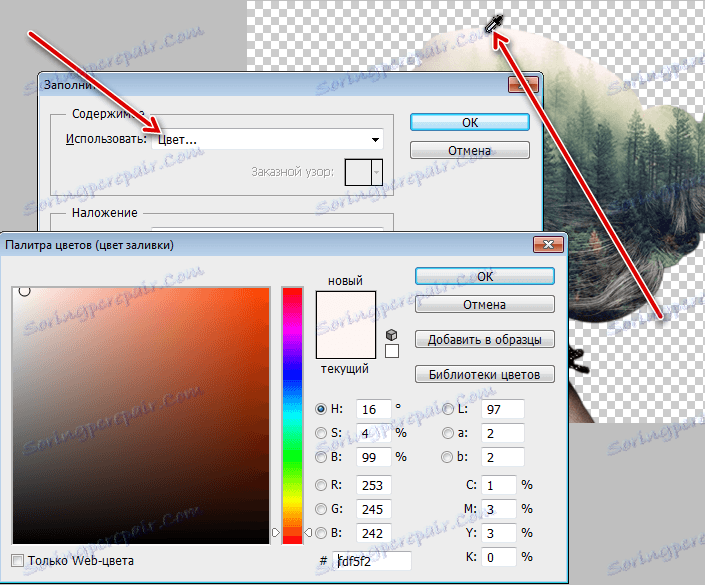Click the hue slider left triangle handle
The height and width of the screenshot is (585, 705).
(276, 532)
